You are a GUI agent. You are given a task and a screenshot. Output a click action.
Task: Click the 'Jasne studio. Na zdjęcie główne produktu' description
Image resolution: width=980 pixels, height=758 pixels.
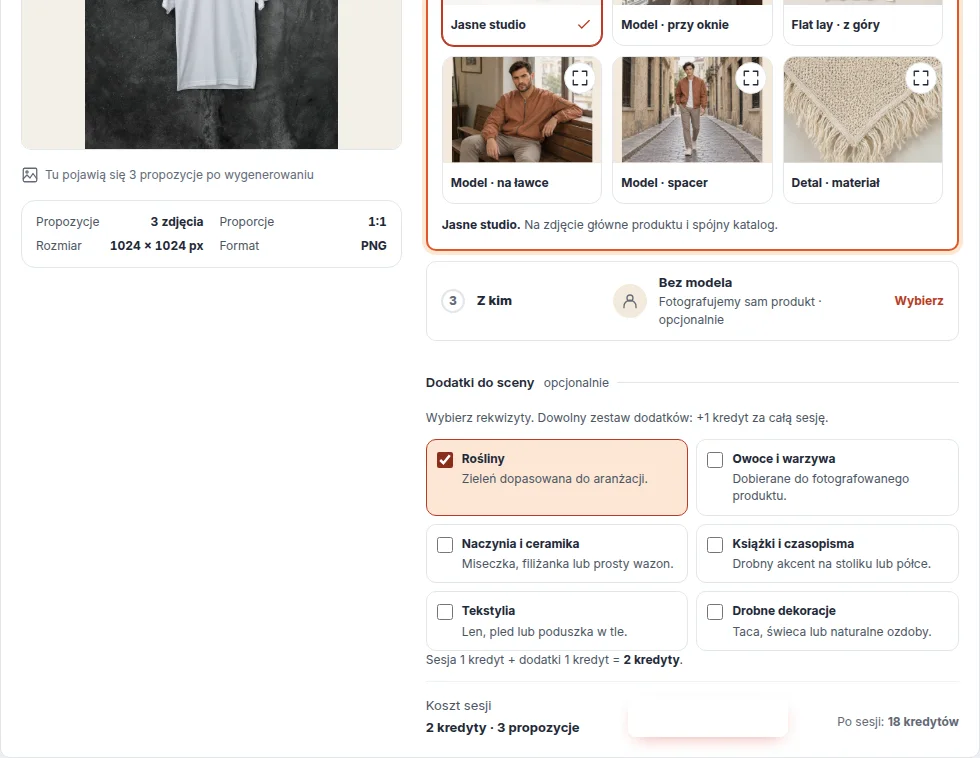click(x=609, y=225)
